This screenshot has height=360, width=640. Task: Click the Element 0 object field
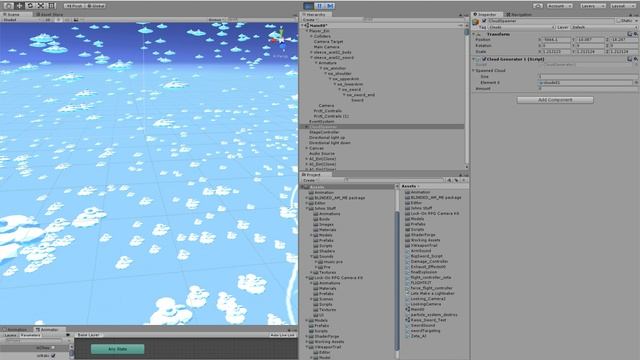(x=585, y=82)
